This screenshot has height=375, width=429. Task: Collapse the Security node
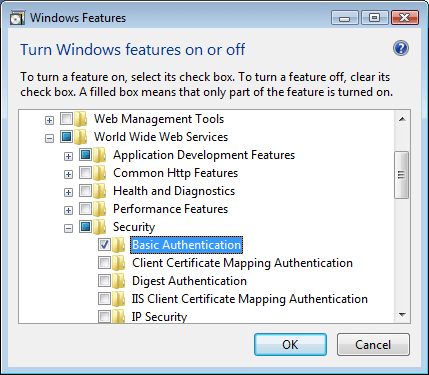[68, 228]
